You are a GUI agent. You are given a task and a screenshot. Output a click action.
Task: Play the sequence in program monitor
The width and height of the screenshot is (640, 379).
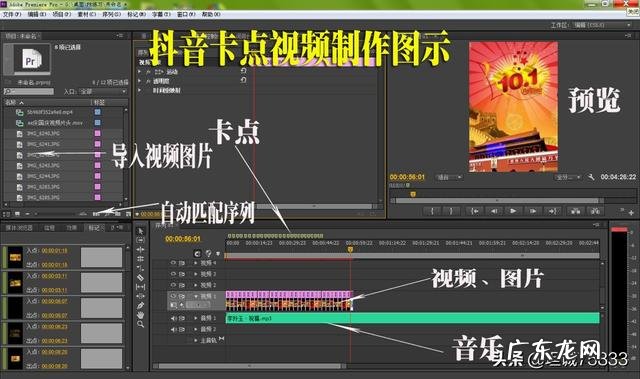tap(513, 211)
